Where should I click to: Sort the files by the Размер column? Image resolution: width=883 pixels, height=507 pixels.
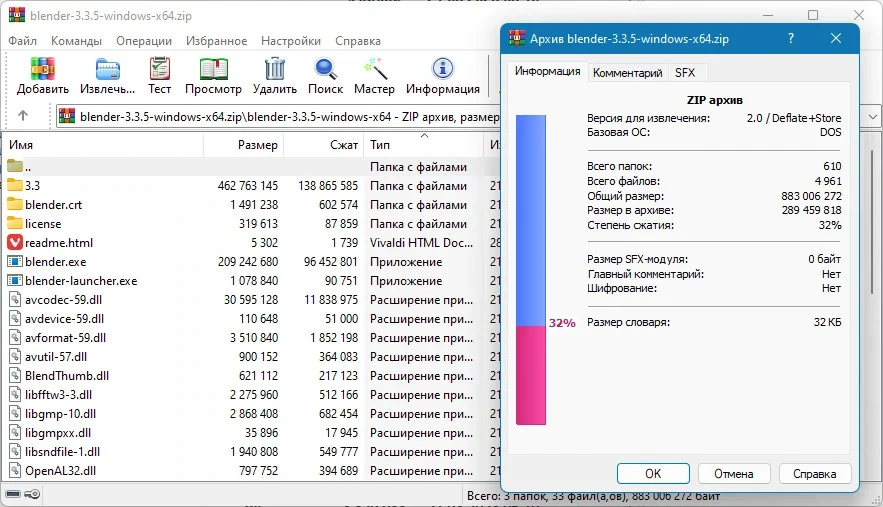coord(243,145)
